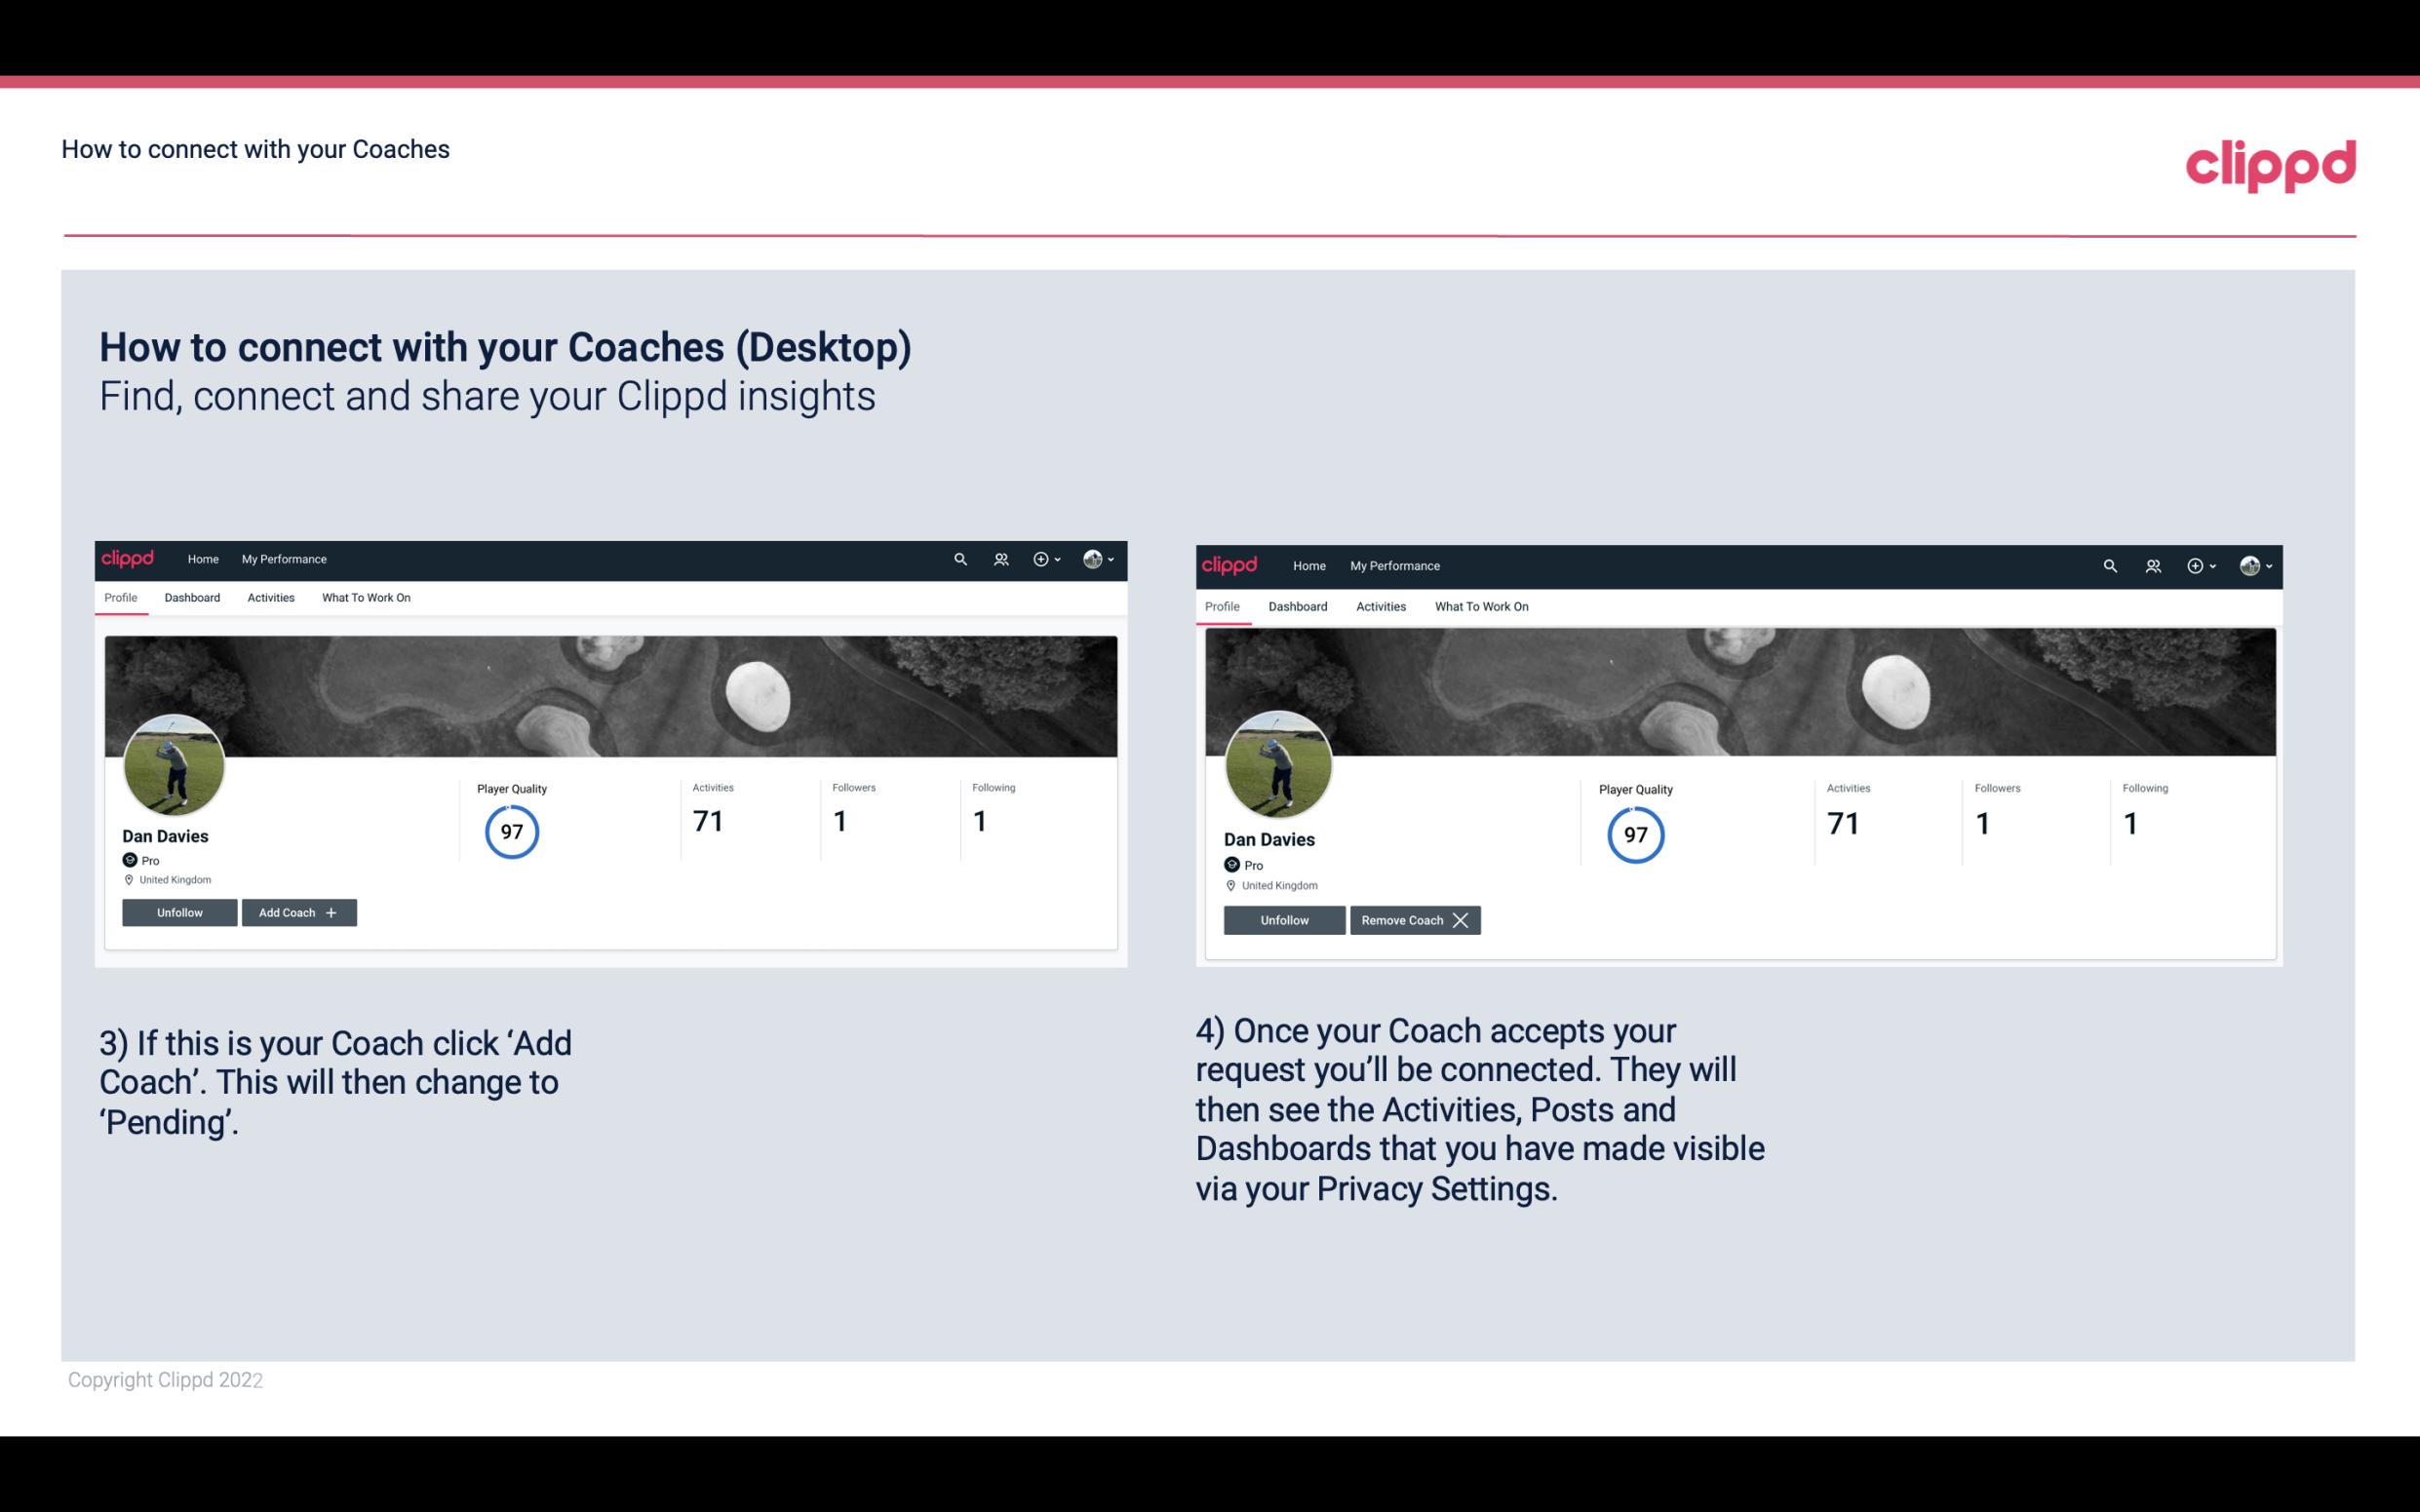Click 'Remove Coach' button on right profile

coord(1415,919)
